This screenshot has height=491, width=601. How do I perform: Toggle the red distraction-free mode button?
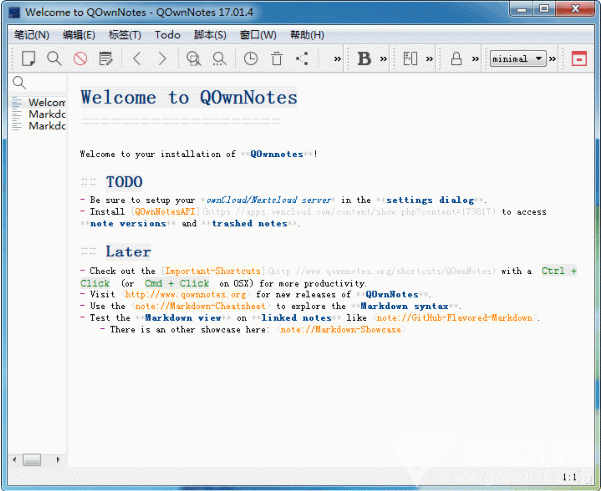(579, 59)
